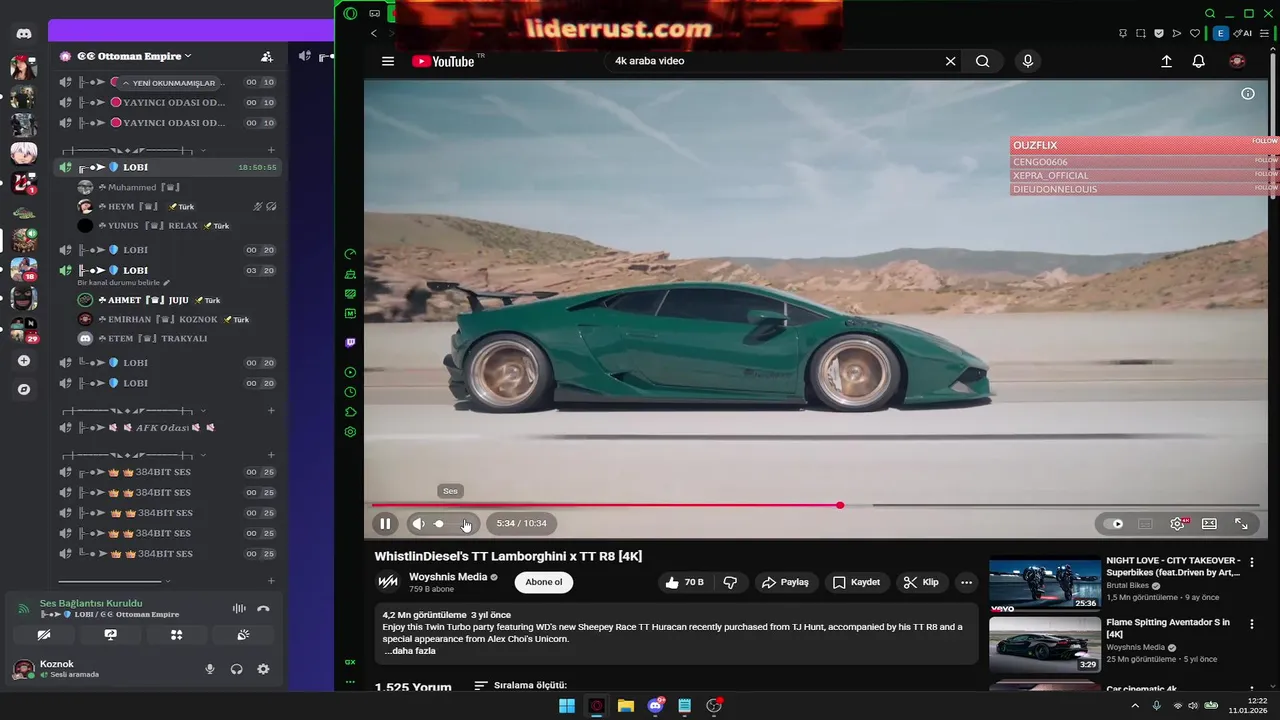Open Flame Spitting Aventador S thumbnail

pos(1045,645)
